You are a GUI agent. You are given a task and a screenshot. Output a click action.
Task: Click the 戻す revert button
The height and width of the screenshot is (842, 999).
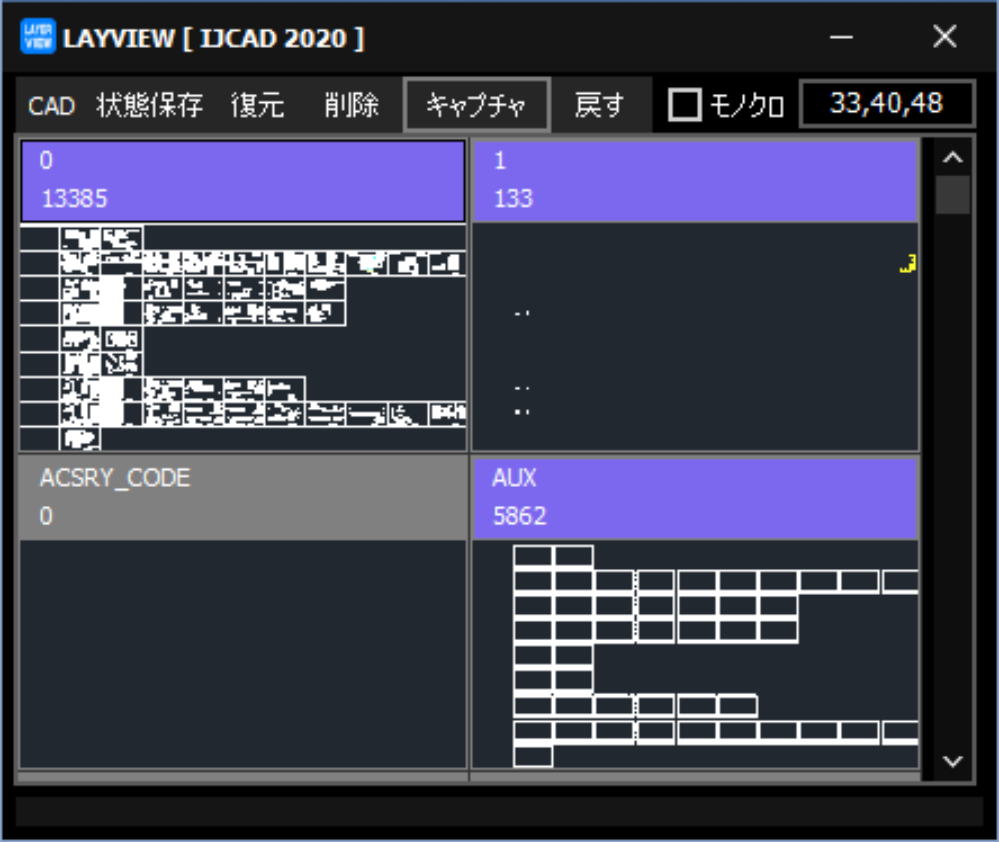(599, 105)
